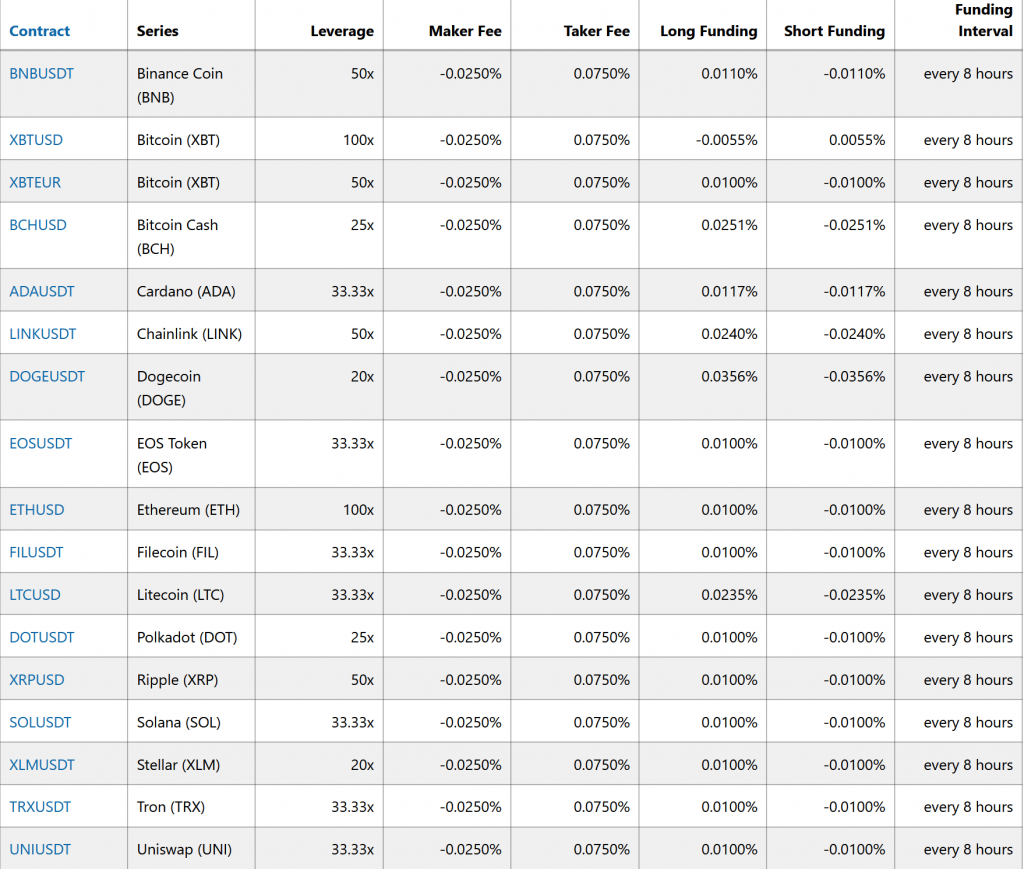Click the UNIUSDT contract link

click(40, 849)
